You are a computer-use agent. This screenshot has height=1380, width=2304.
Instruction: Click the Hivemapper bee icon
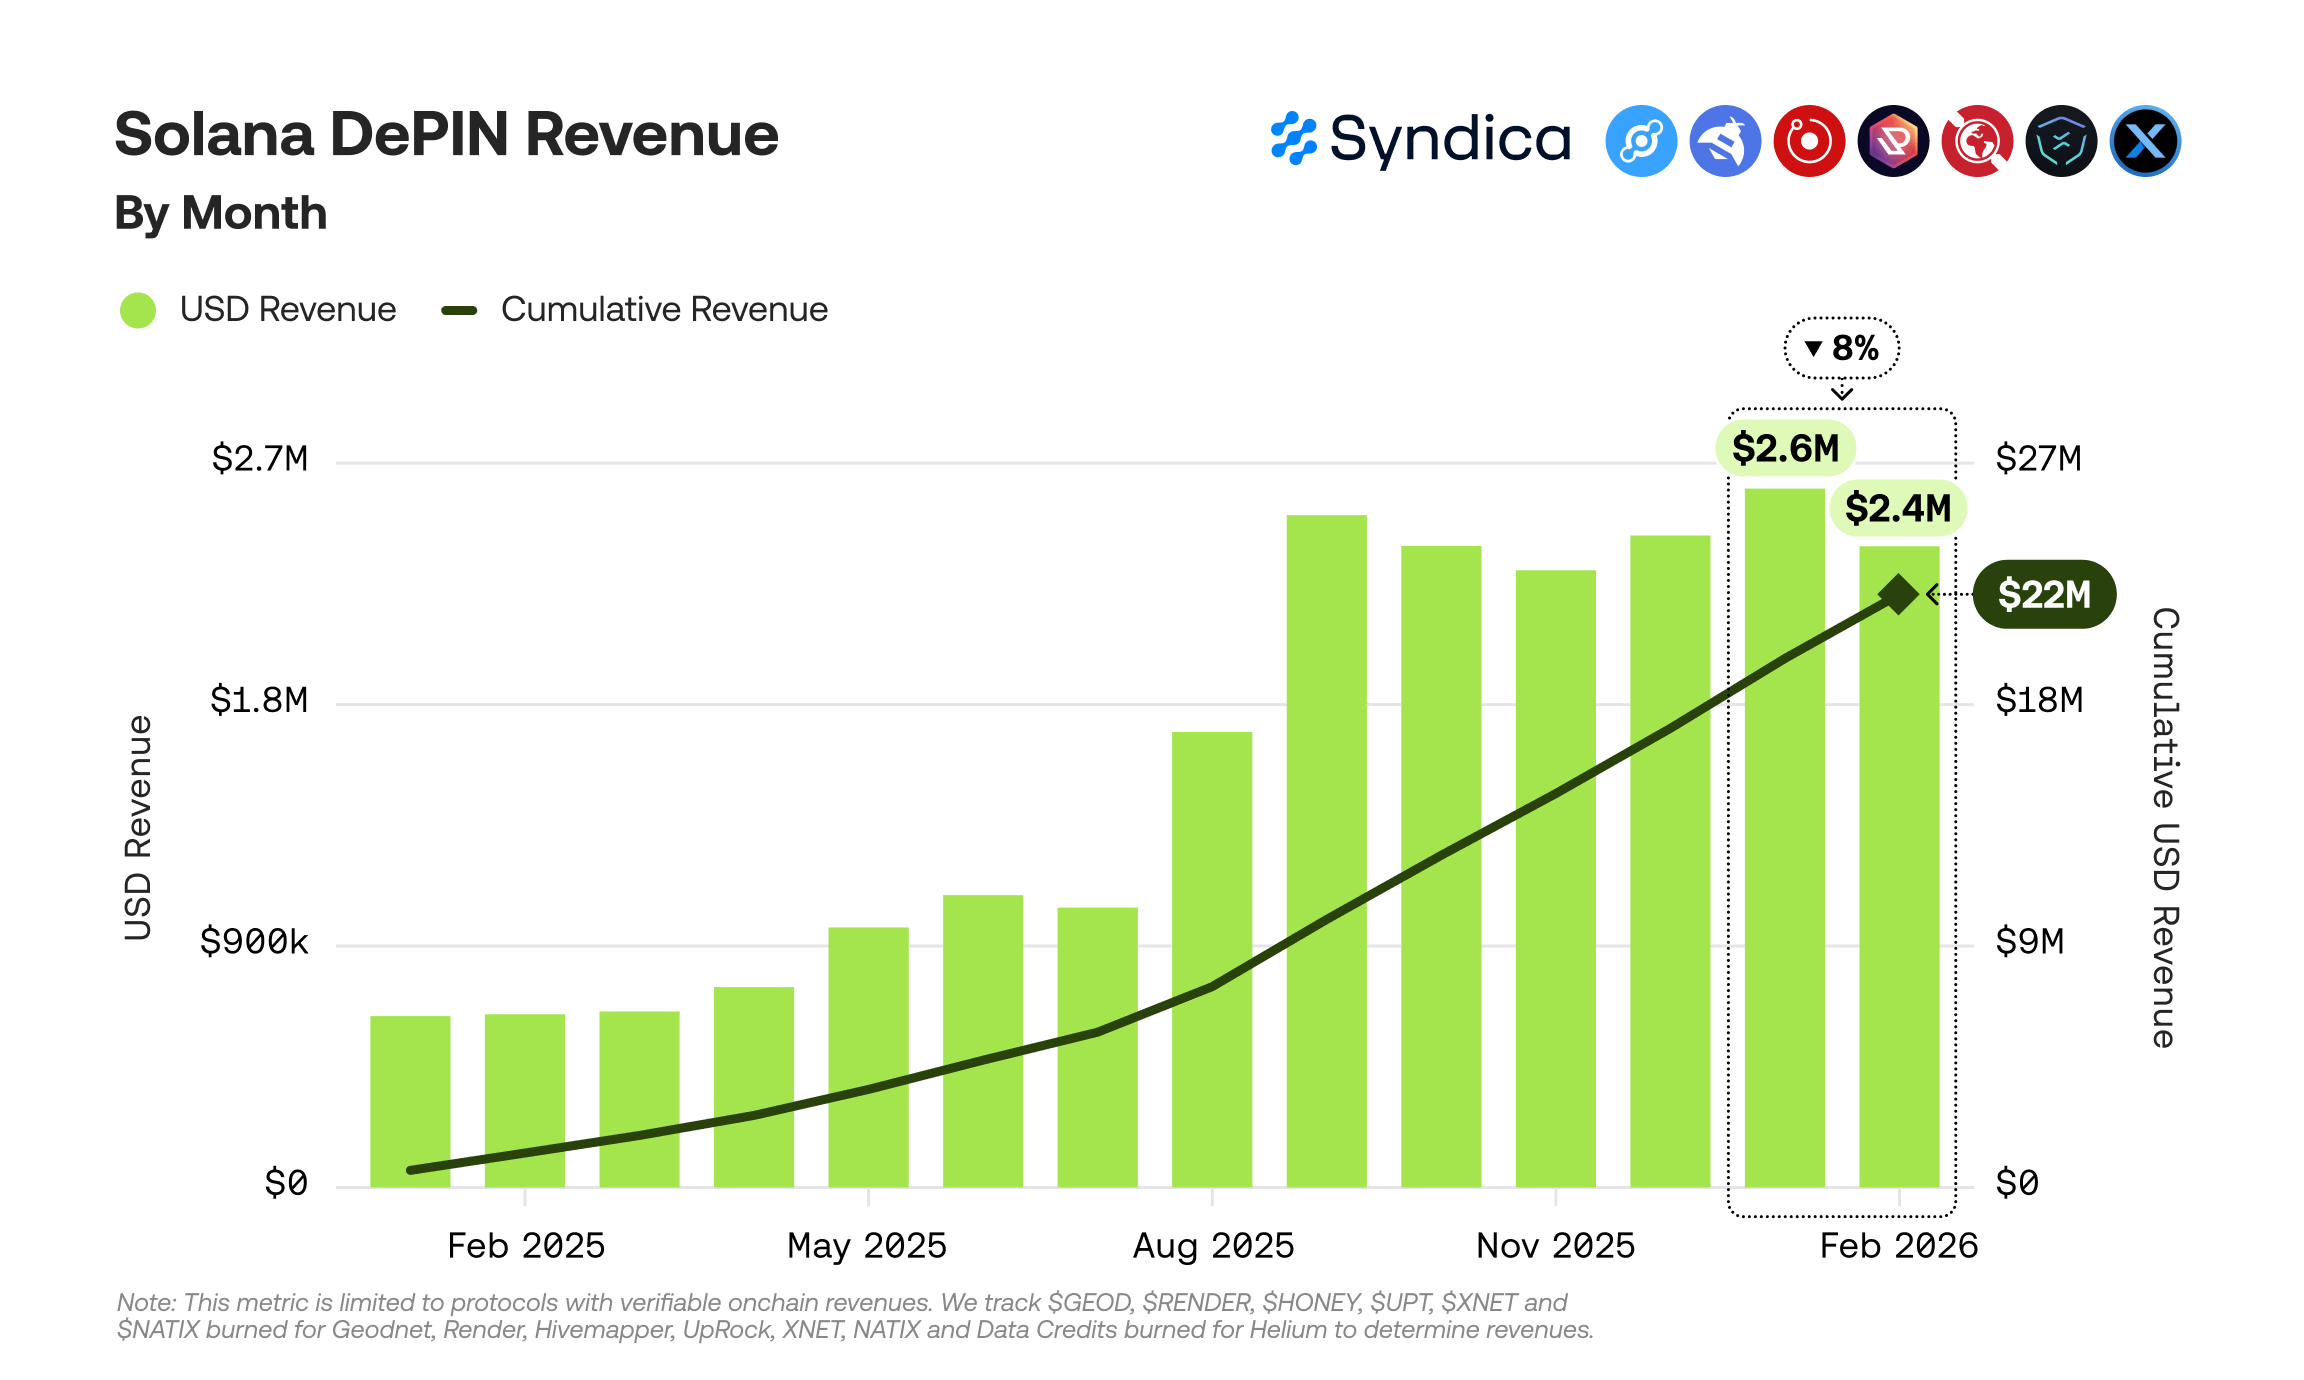pyautogui.click(x=1725, y=141)
